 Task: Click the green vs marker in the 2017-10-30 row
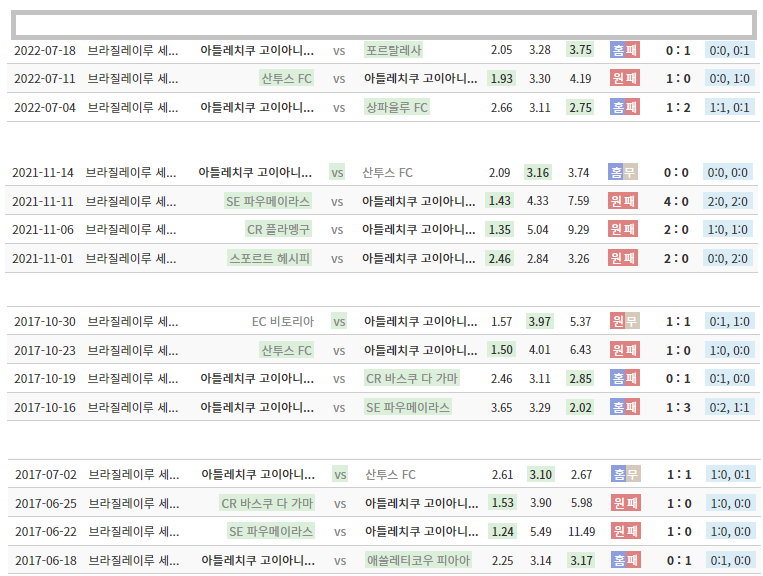tap(339, 322)
